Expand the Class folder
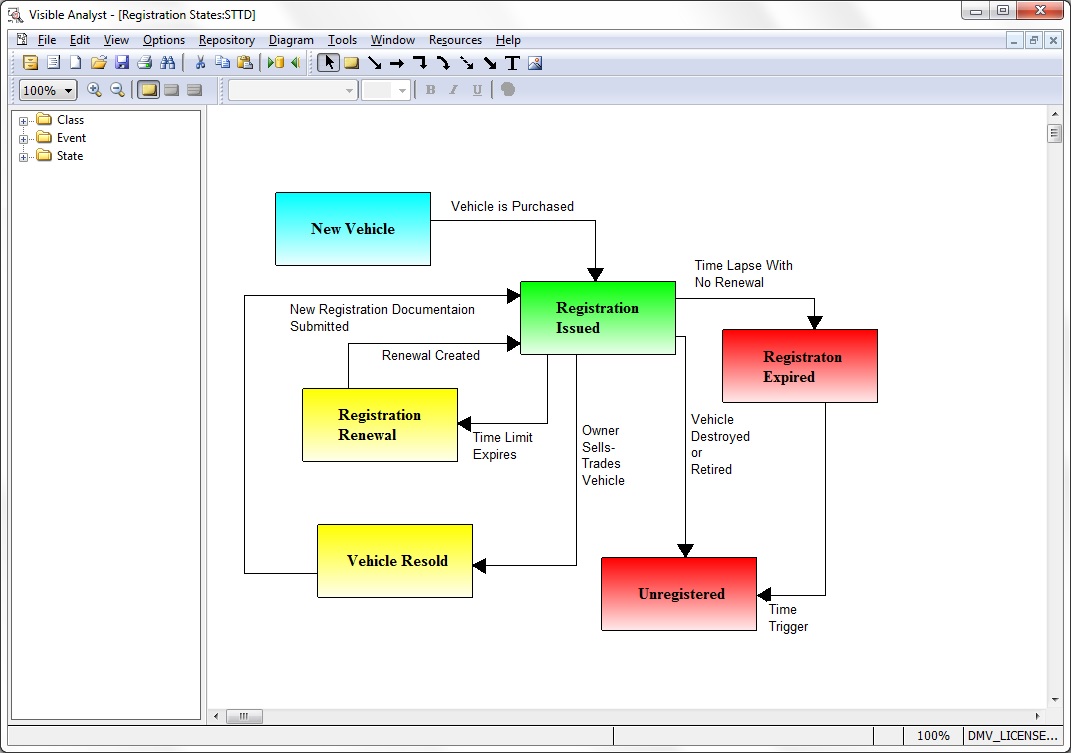Viewport: 1071px width, 753px height. click(23, 121)
